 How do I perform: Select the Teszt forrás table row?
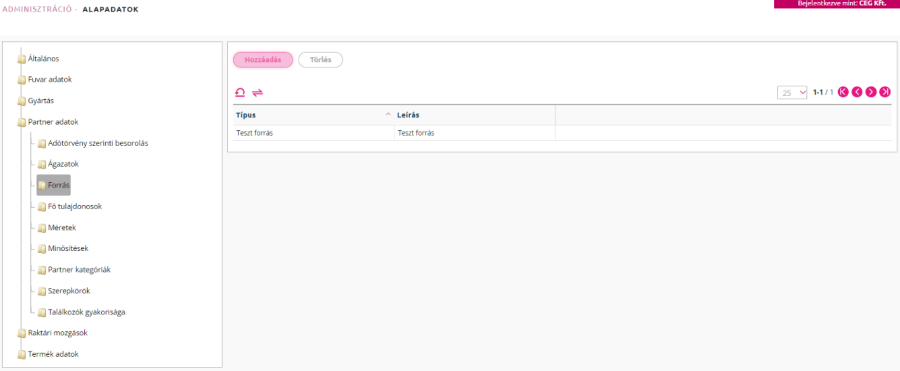point(562,133)
